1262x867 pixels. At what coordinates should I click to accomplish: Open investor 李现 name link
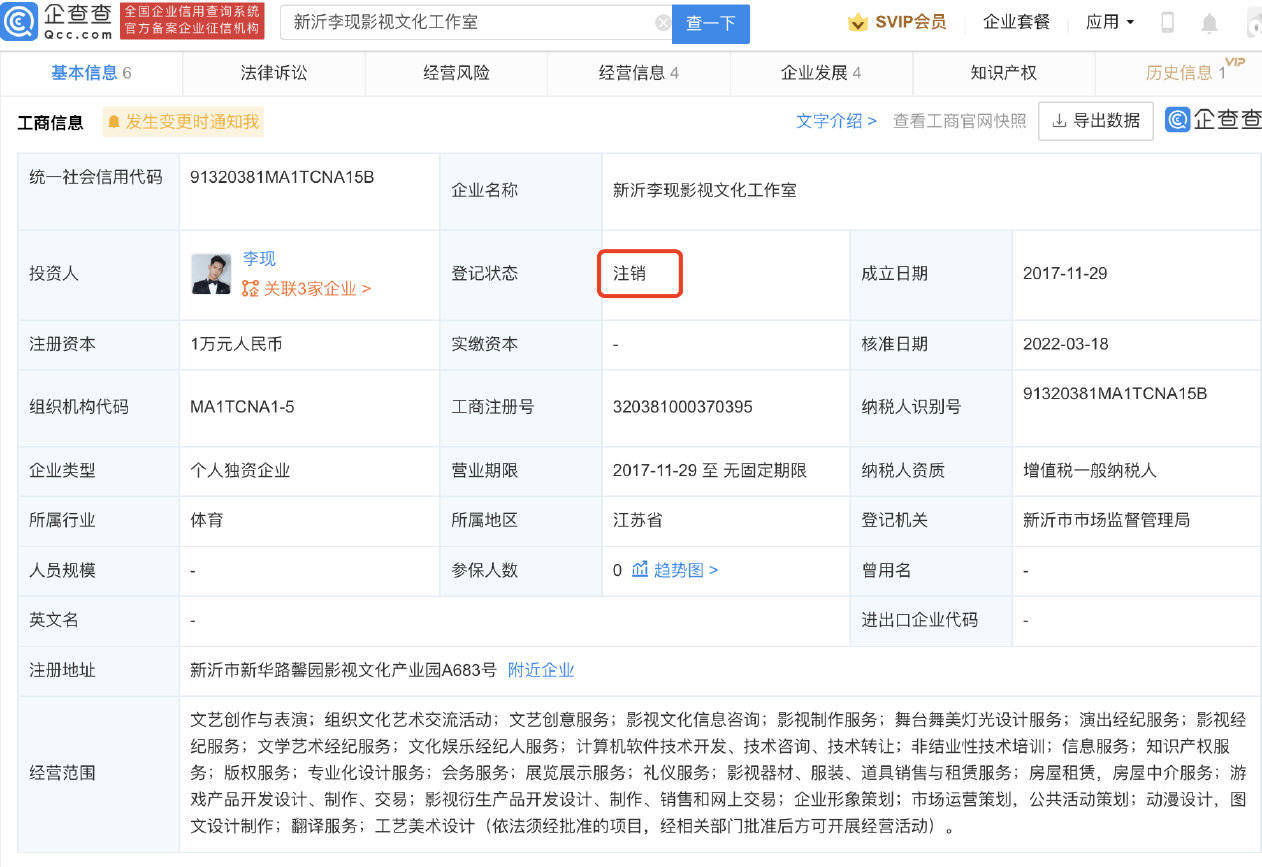click(x=259, y=258)
